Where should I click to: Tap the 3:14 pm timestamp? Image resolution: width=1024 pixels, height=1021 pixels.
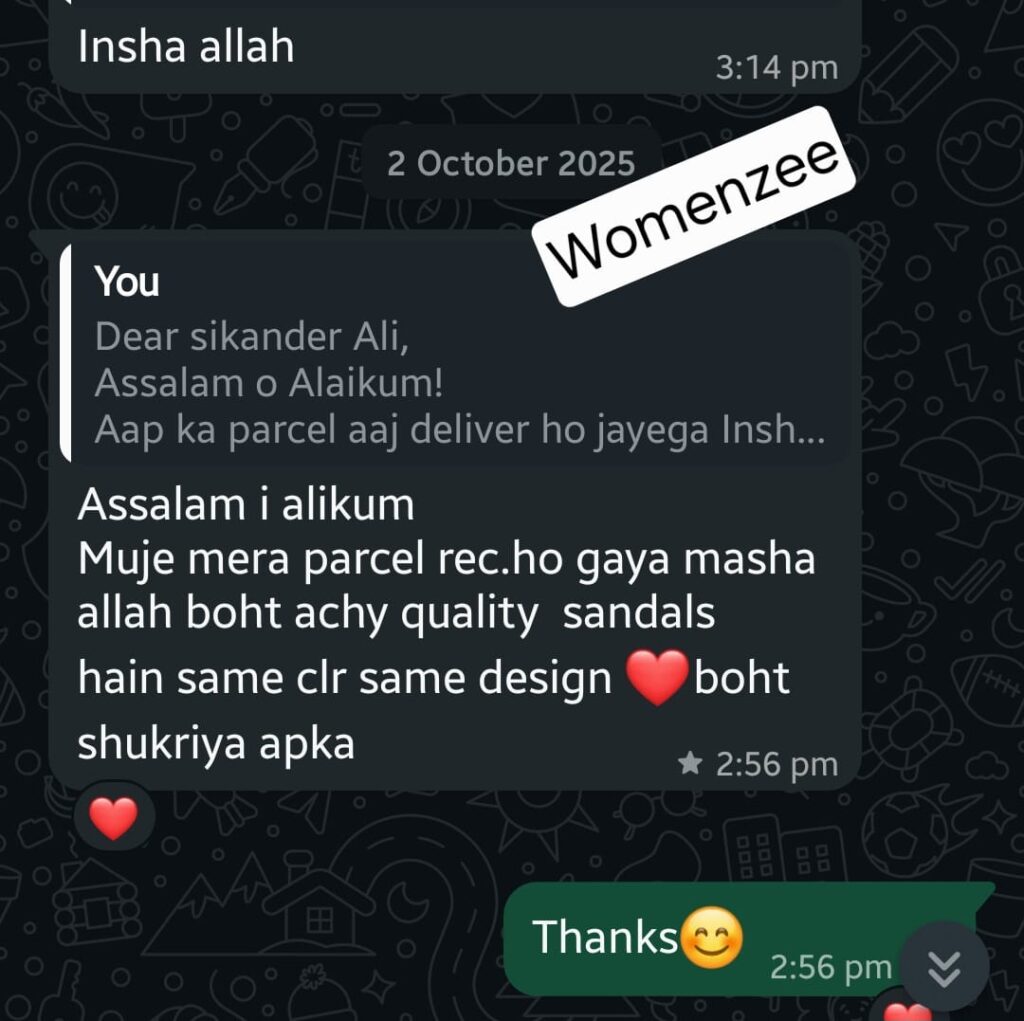[776, 68]
